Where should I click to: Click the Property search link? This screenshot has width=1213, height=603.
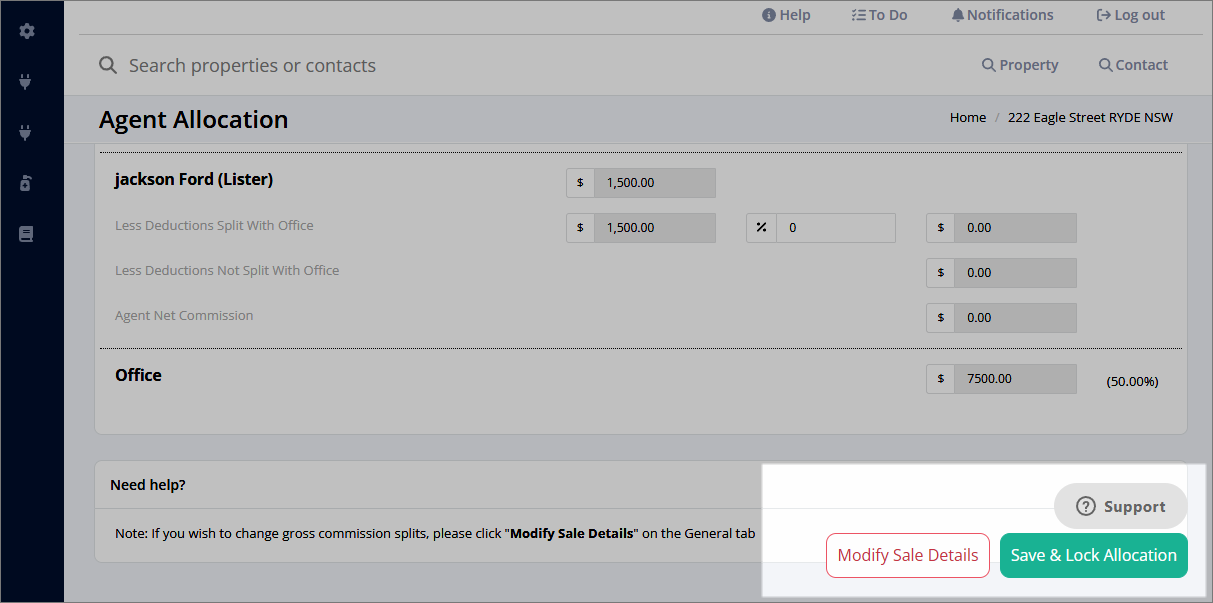tap(1020, 65)
